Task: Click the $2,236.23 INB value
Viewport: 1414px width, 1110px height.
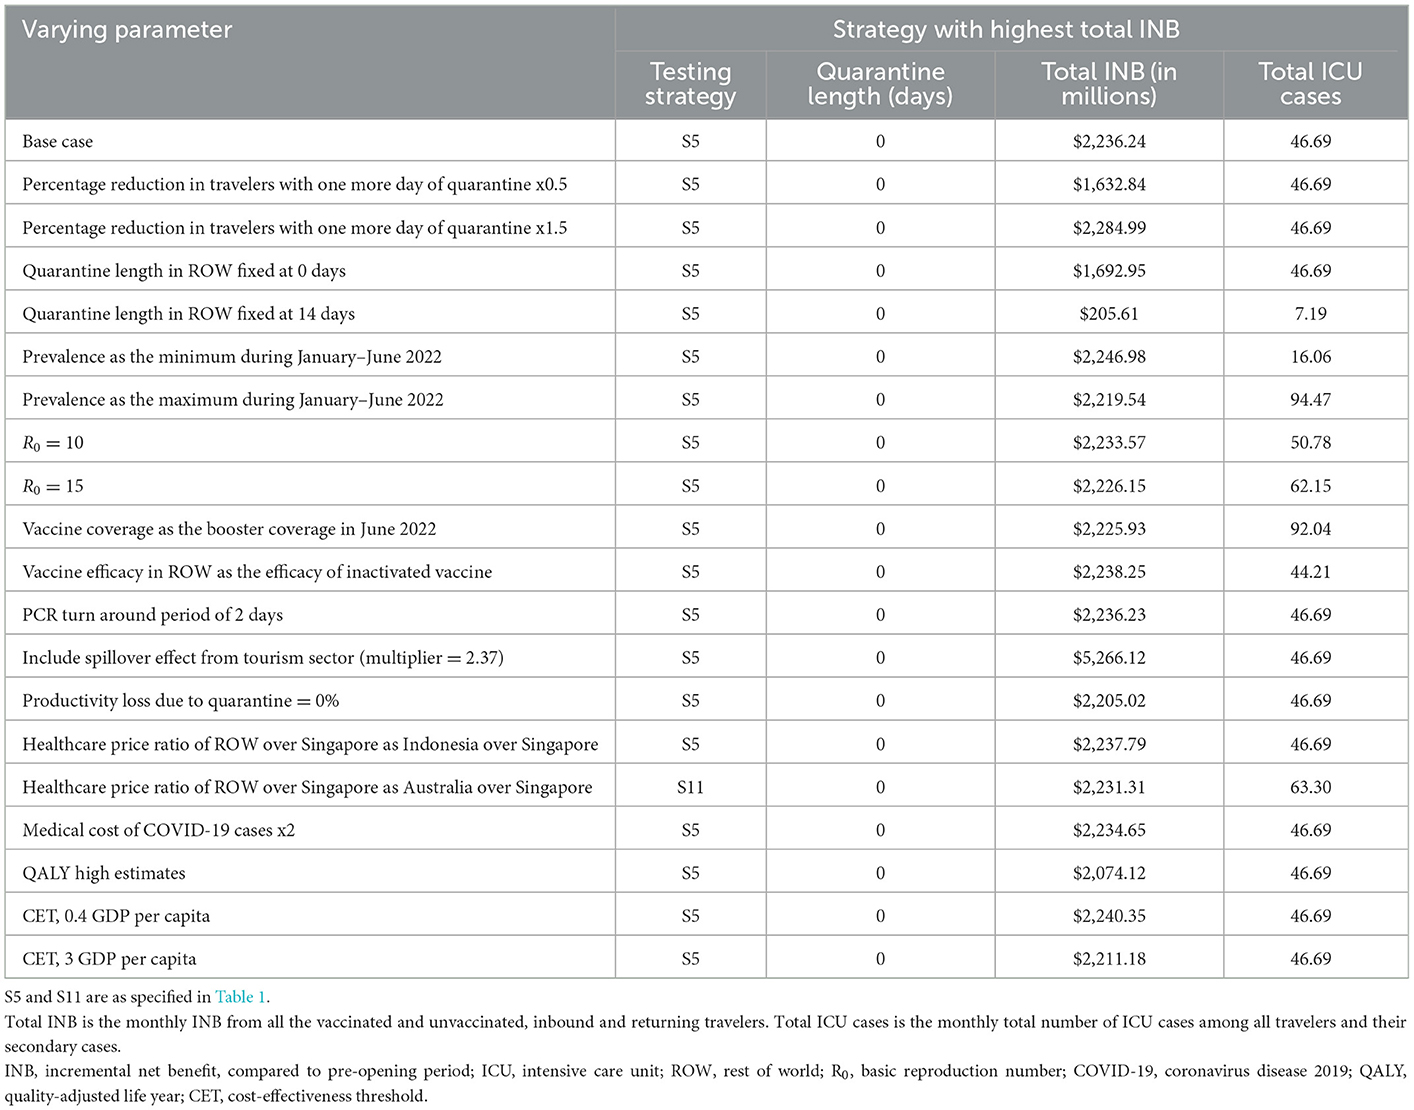Action: pyautogui.click(x=1109, y=615)
